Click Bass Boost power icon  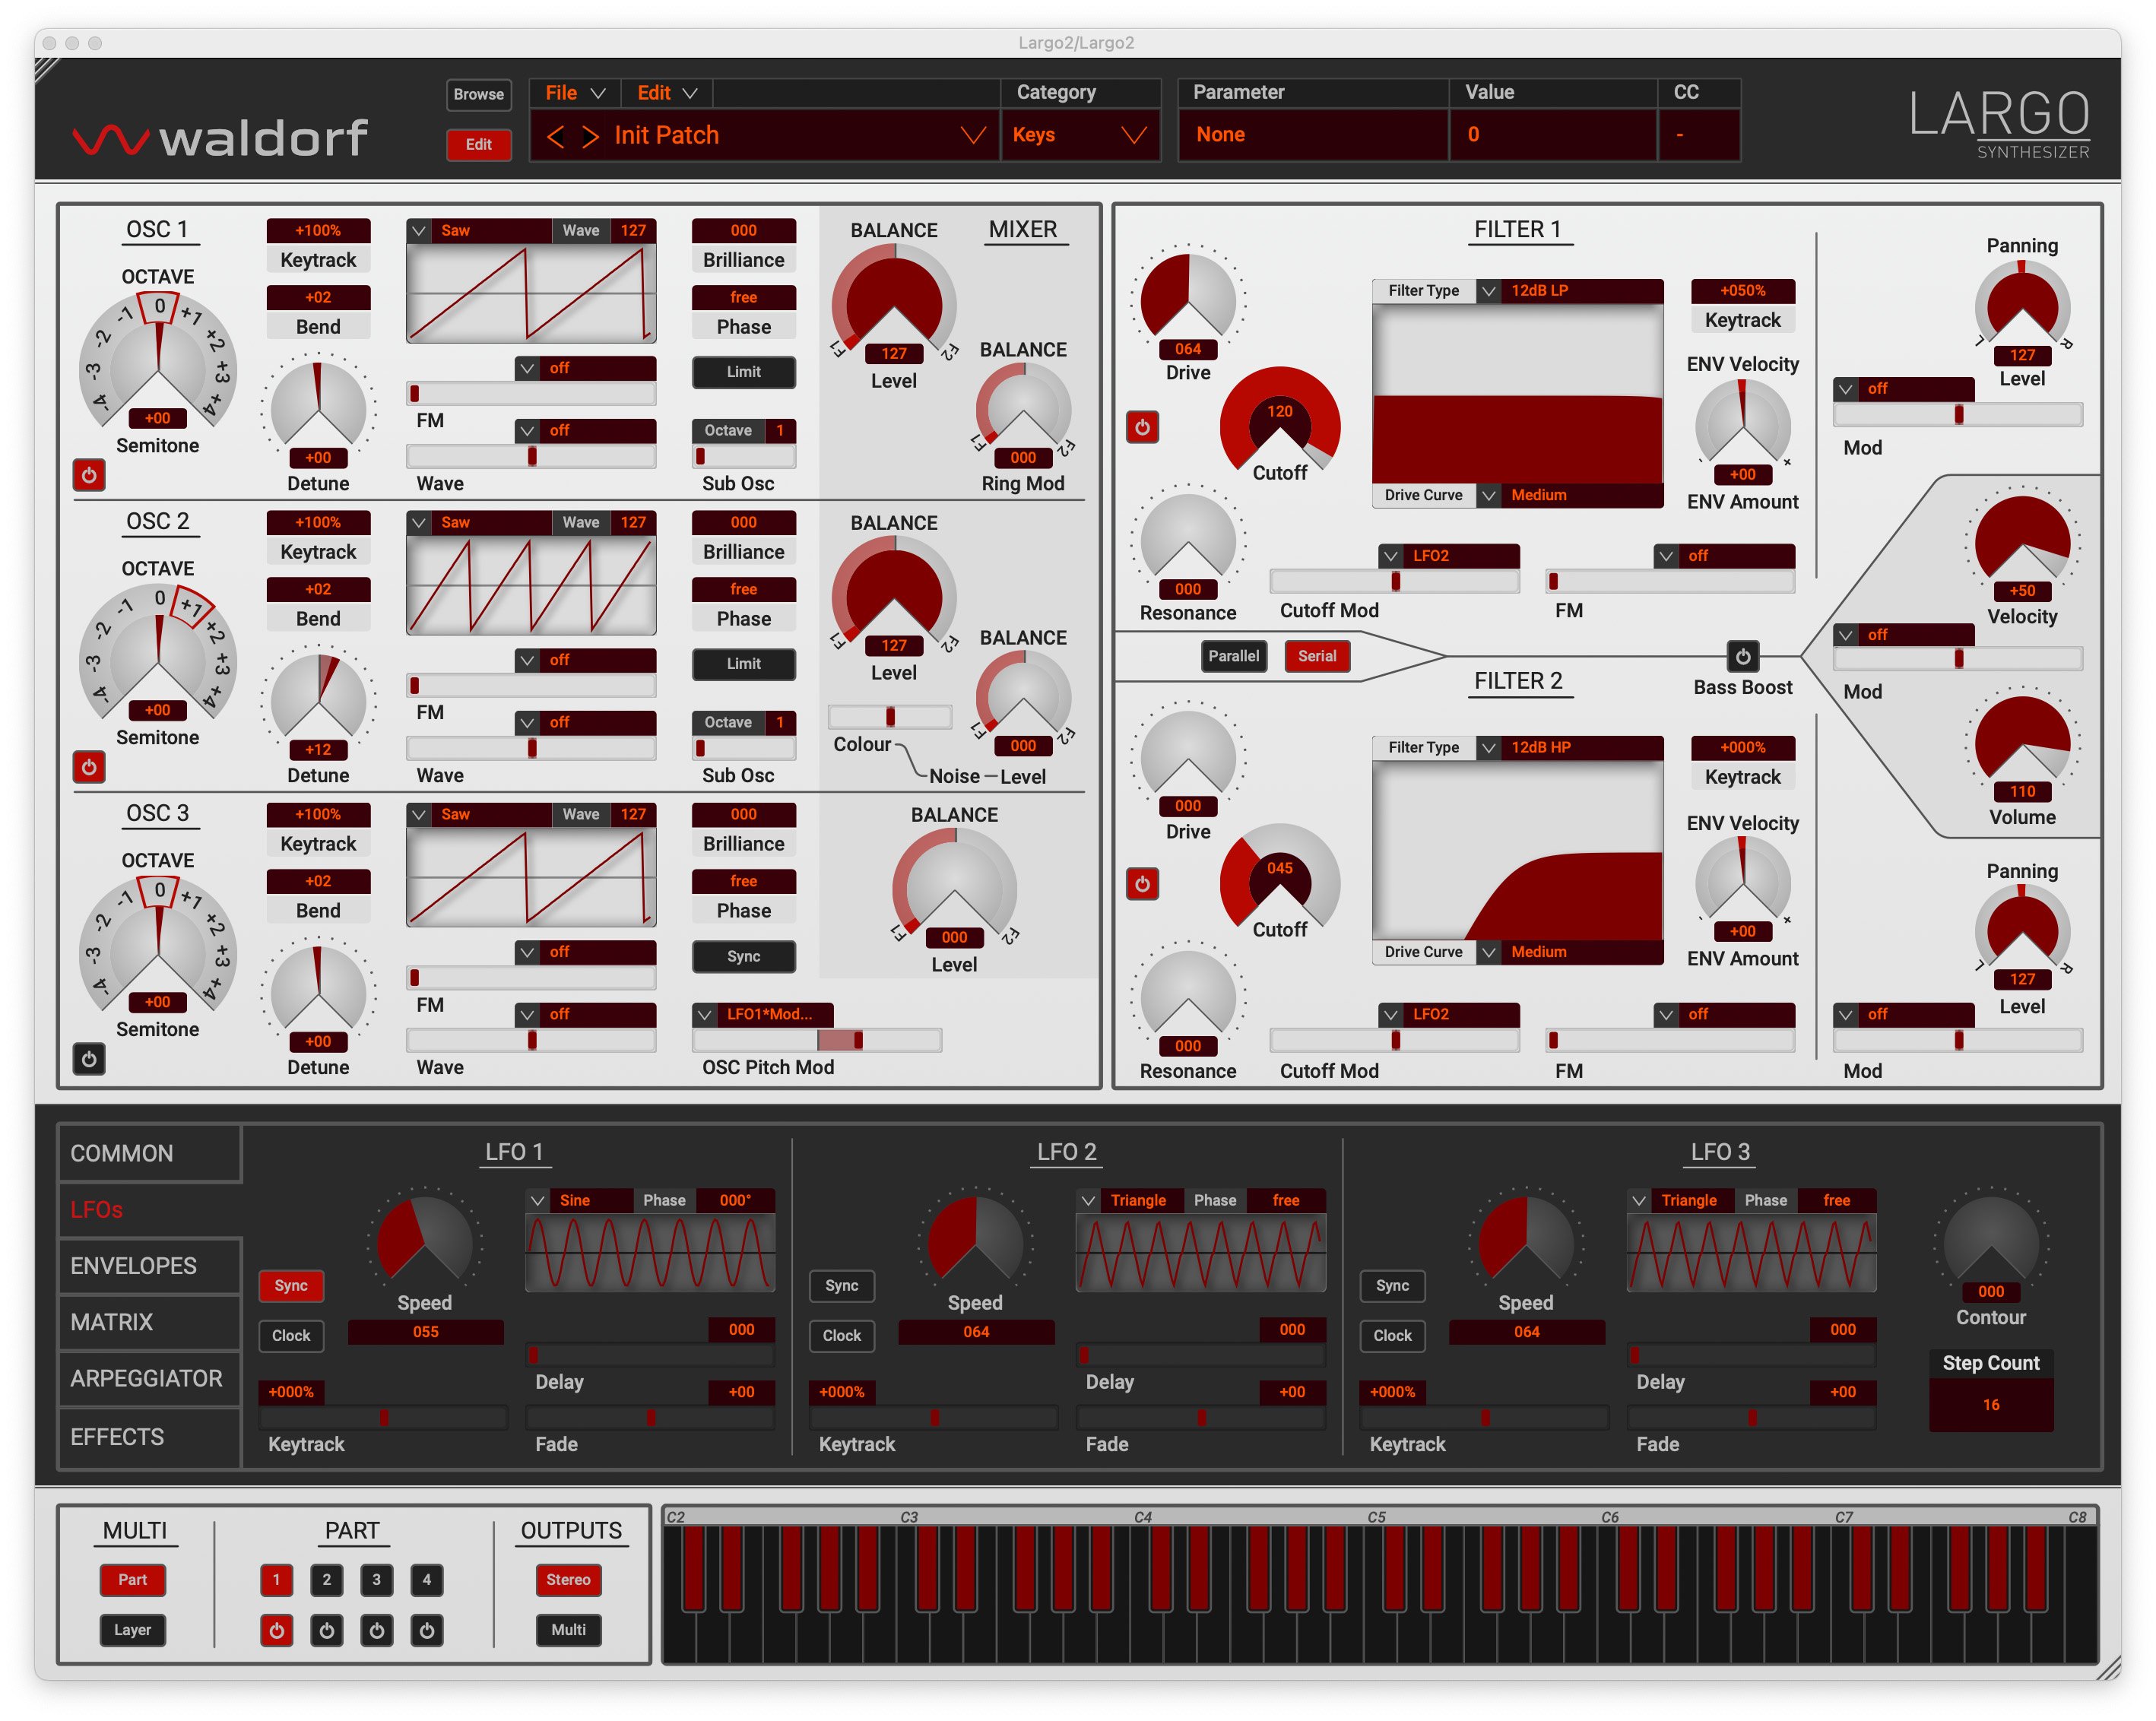click(1742, 656)
